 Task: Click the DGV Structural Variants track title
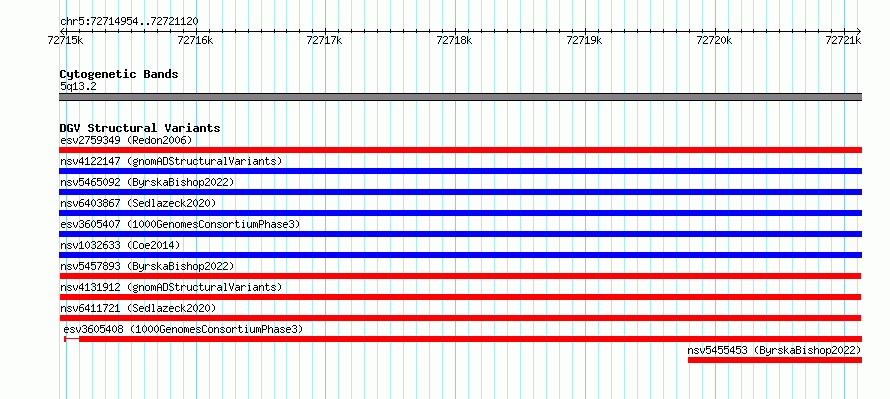click(140, 128)
